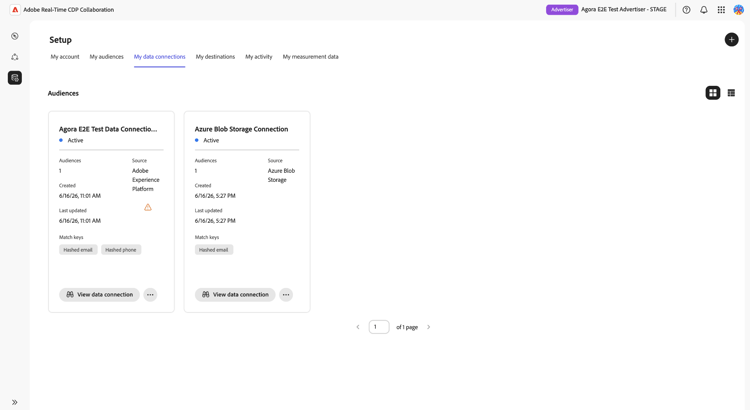Click Agora E2E Test Advertiser - STAGE name
Screen dimensions: 750x410
(x=624, y=10)
